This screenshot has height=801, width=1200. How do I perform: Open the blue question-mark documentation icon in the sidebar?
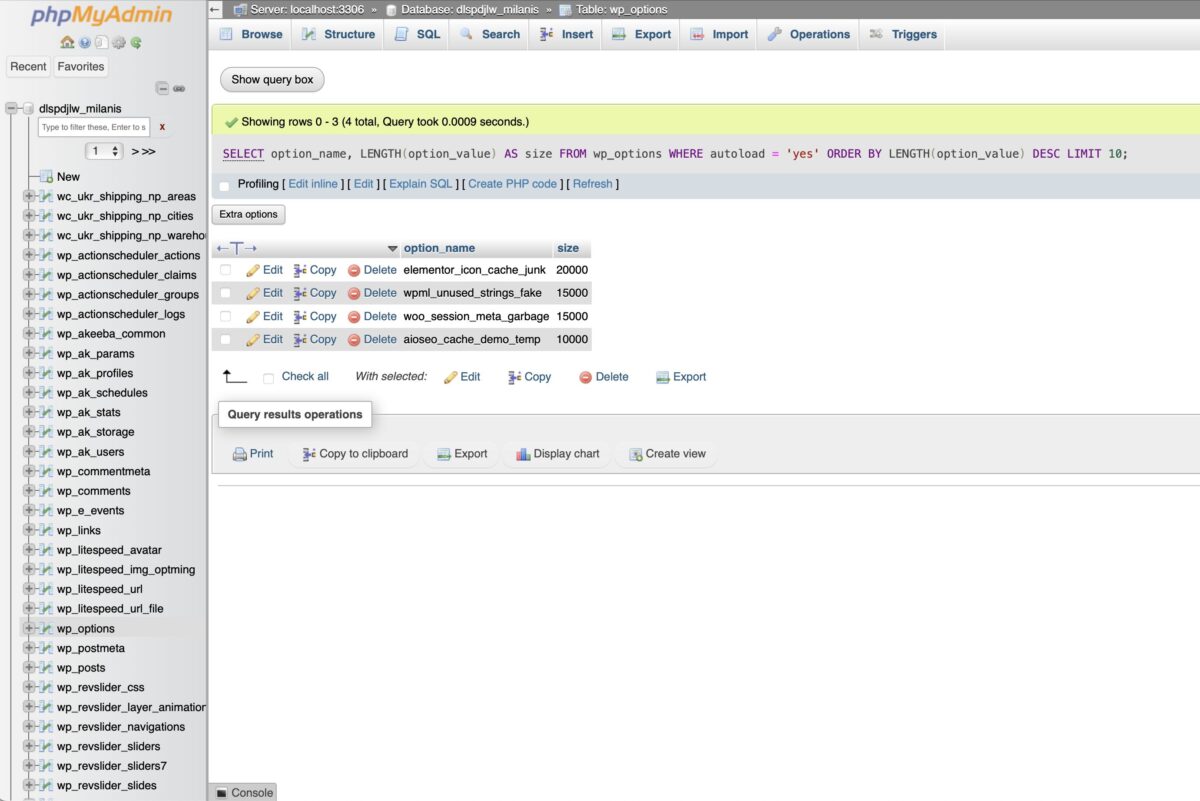click(x=85, y=43)
